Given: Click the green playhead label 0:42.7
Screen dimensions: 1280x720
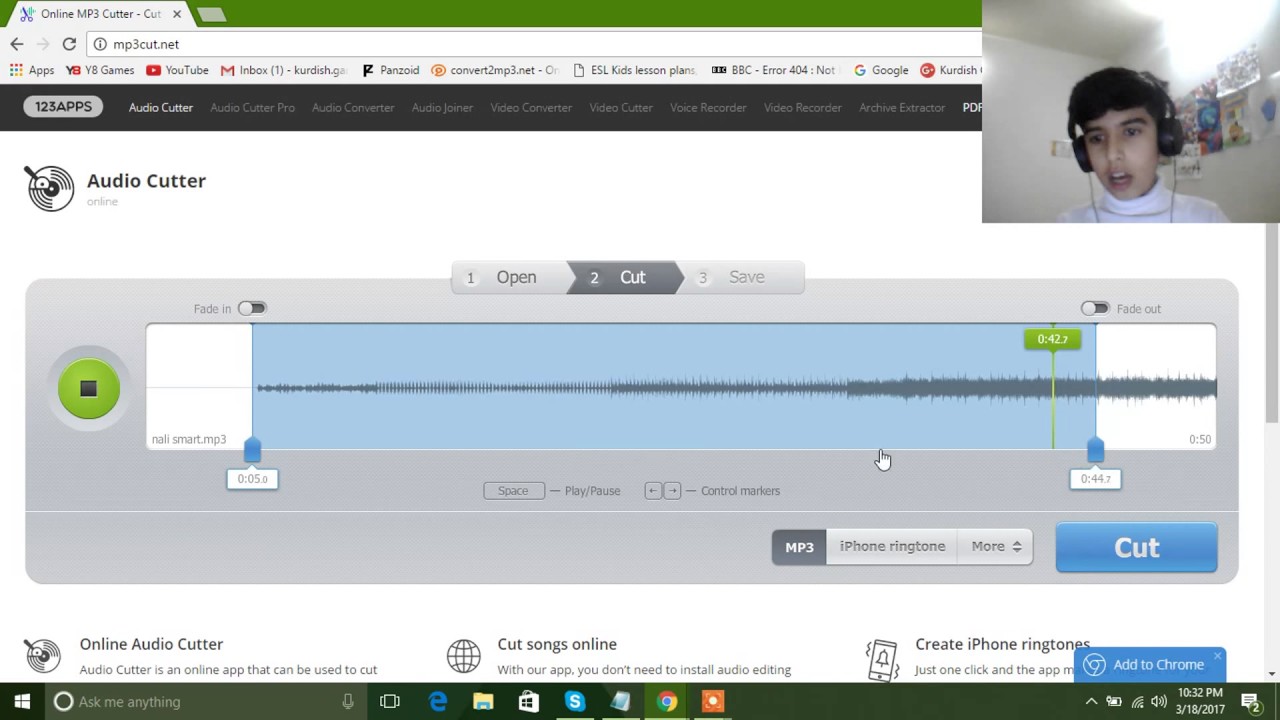Looking at the screenshot, I should click(1052, 339).
